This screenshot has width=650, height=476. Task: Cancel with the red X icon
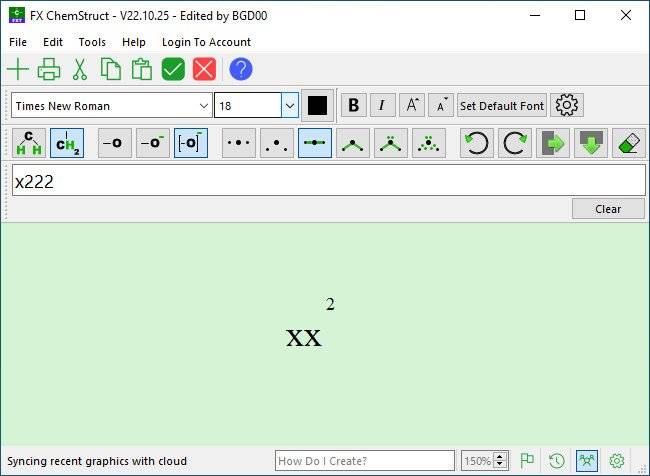click(204, 69)
